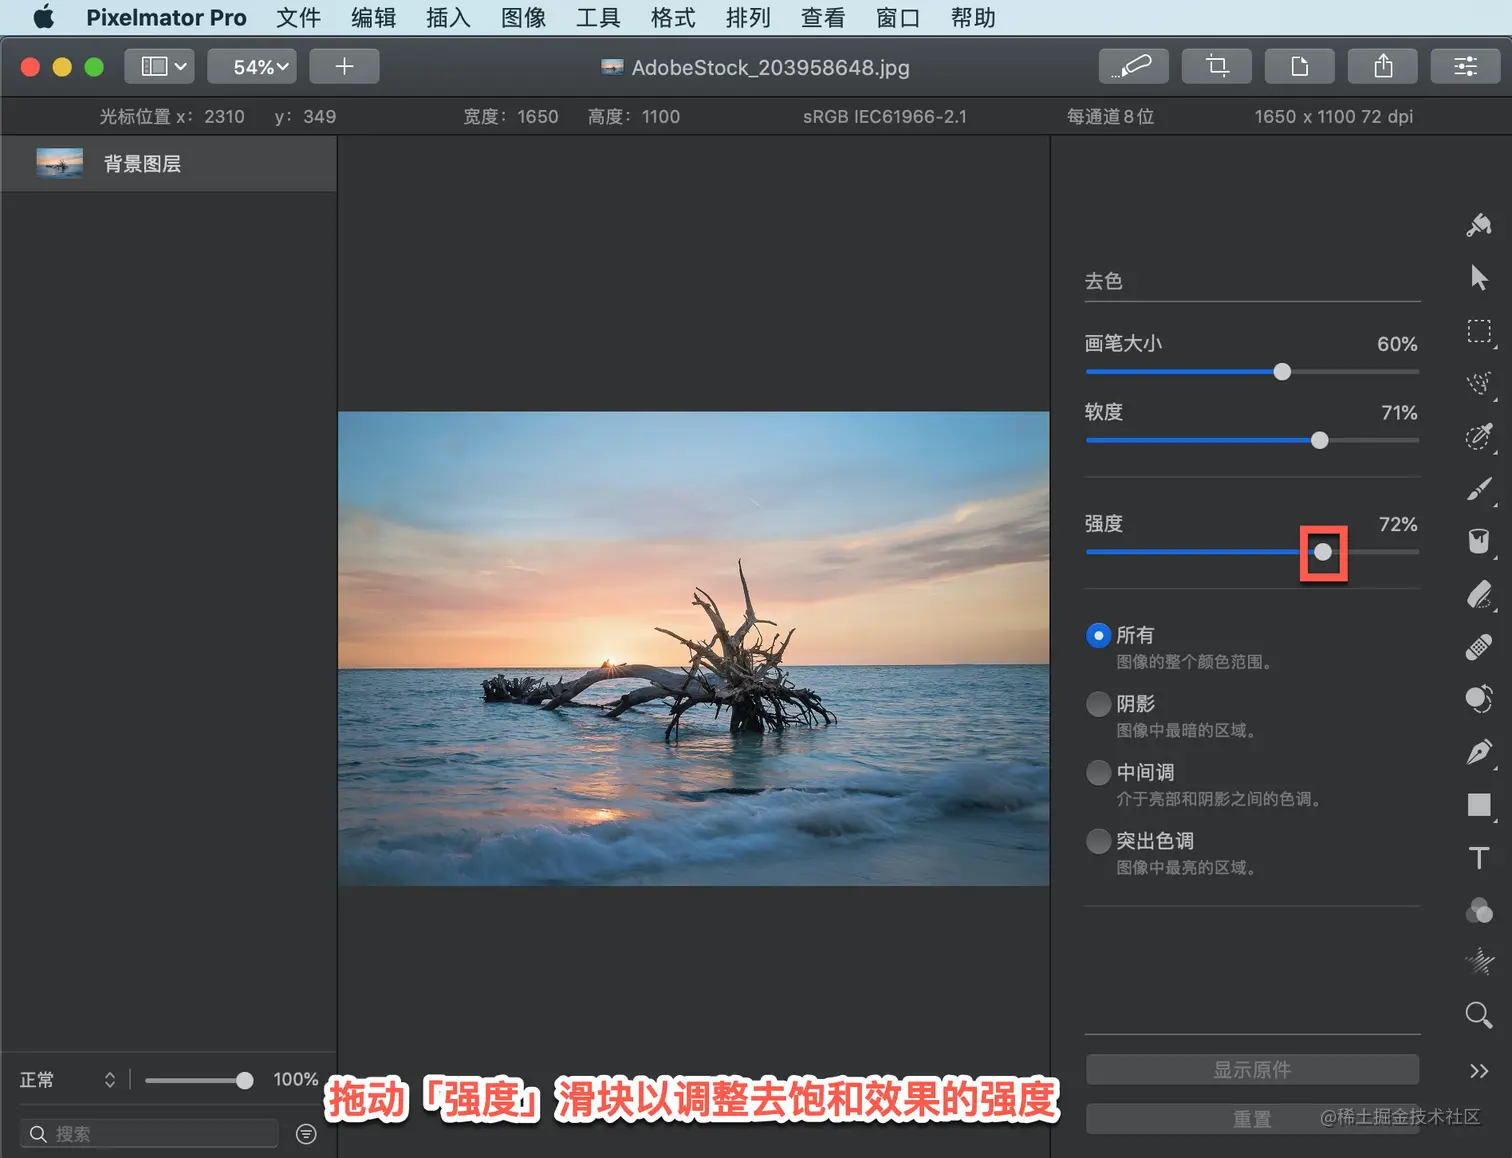The width and height of the screenshot is (1512, 1158).
Task: Open the 正常 blend mode dropdown
Action: (68, 1080)
